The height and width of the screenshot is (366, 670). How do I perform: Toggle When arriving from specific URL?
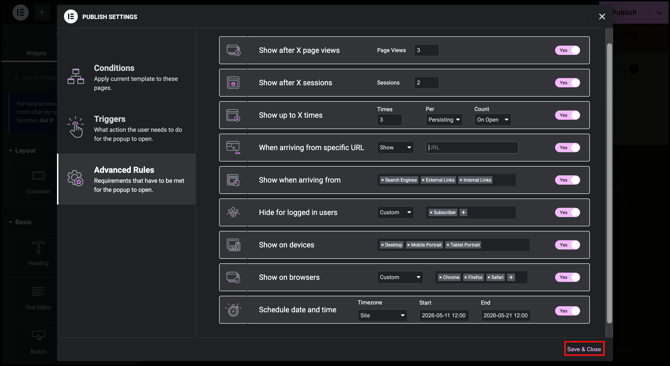coord(567,148)
